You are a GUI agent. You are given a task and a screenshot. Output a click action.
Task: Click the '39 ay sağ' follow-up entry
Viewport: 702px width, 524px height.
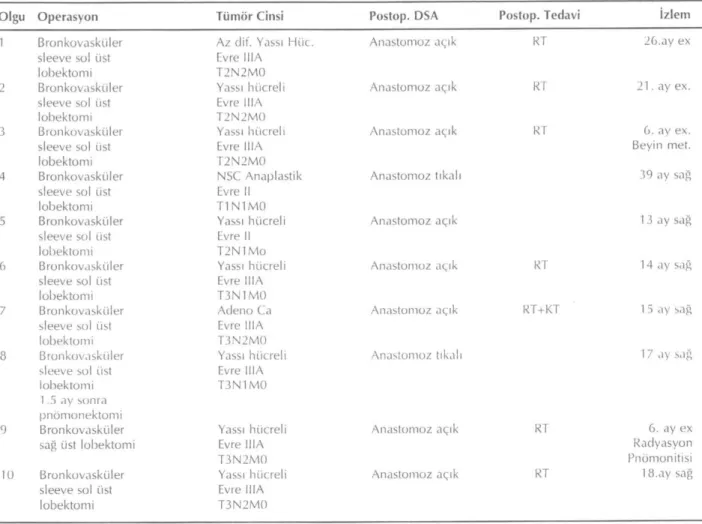[665, 175]
